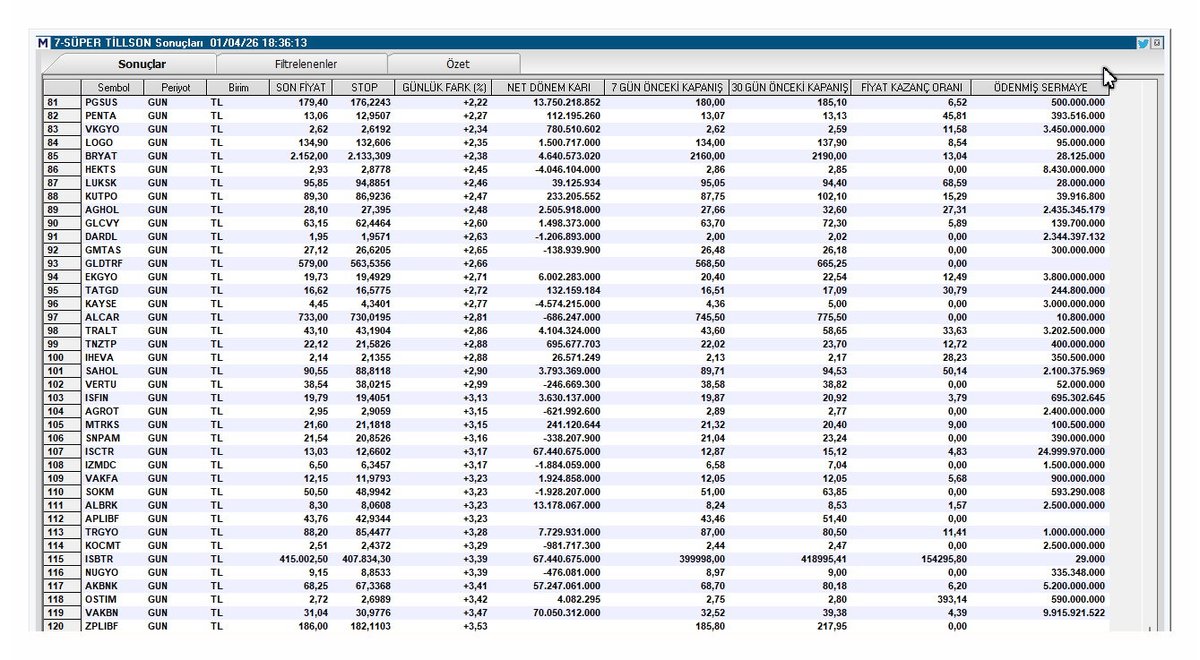Open the Filtrelenenler tab

tap(305, 64)
